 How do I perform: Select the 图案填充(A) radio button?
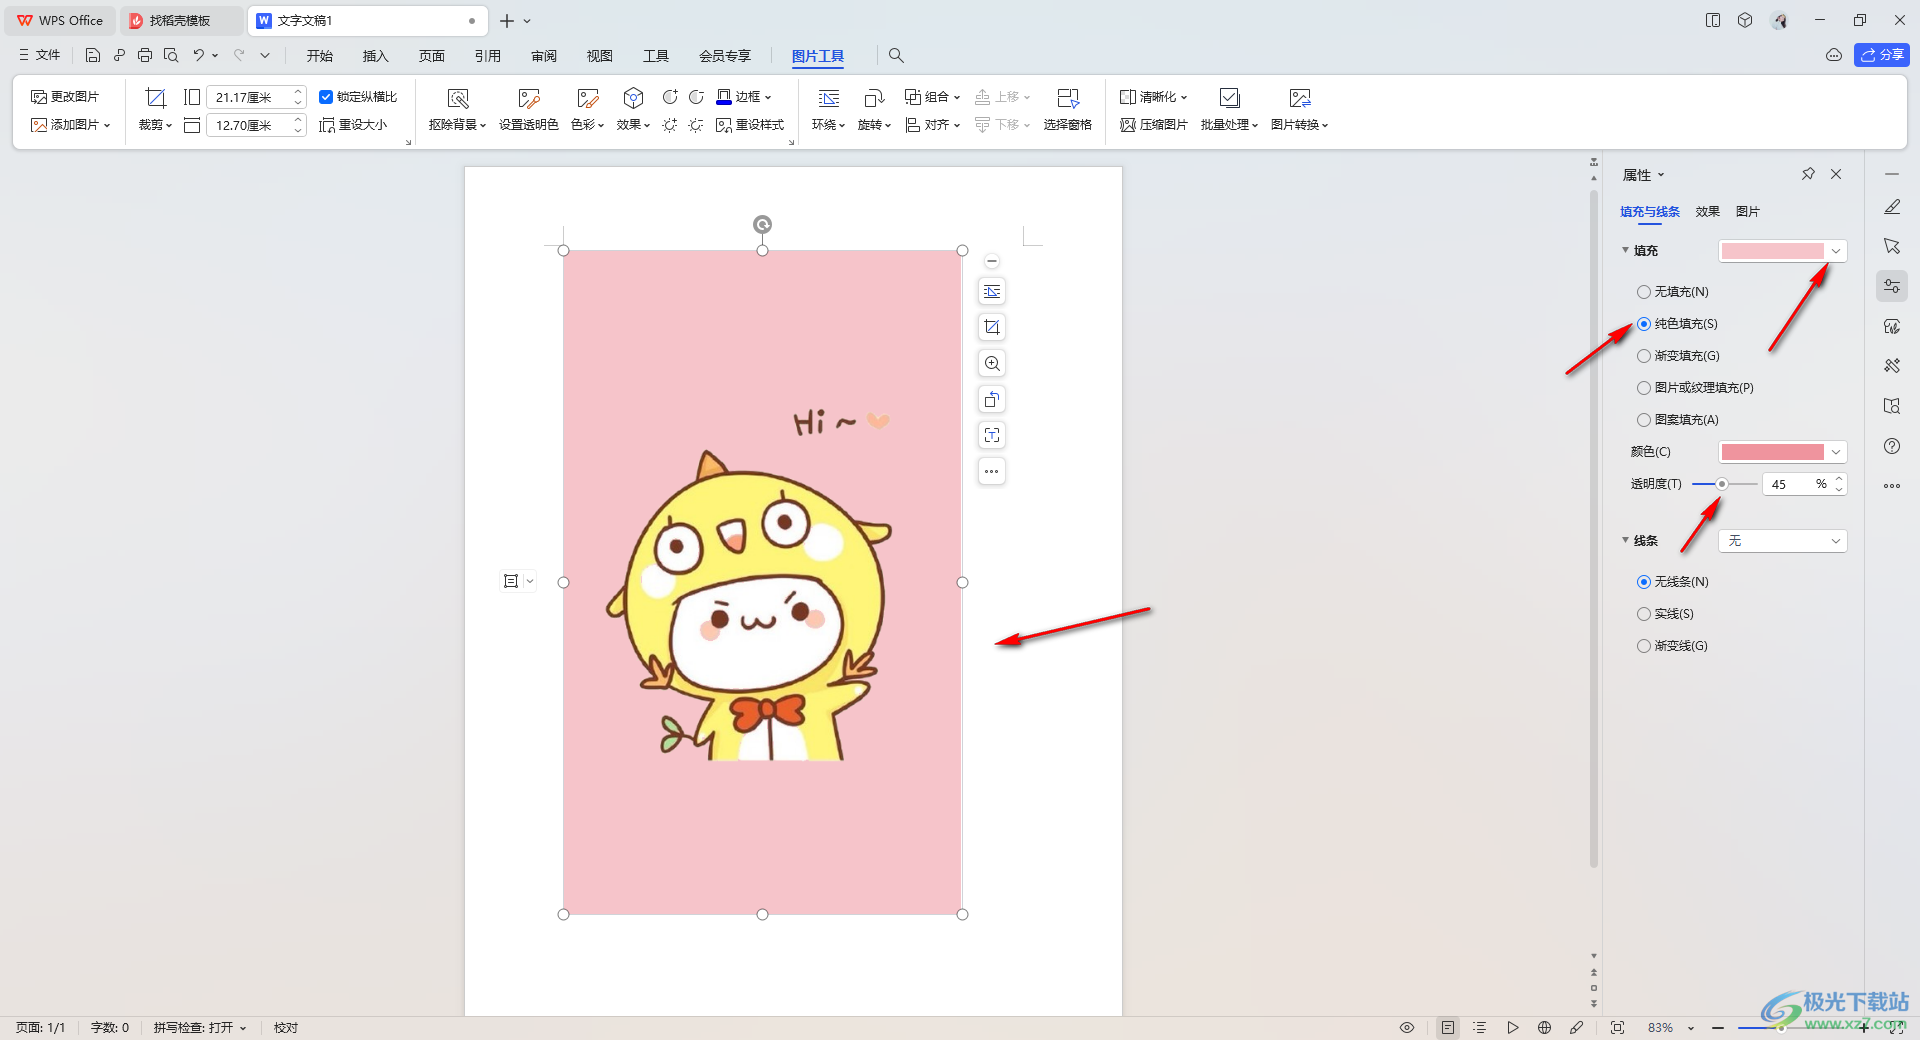pos(1644,420)
